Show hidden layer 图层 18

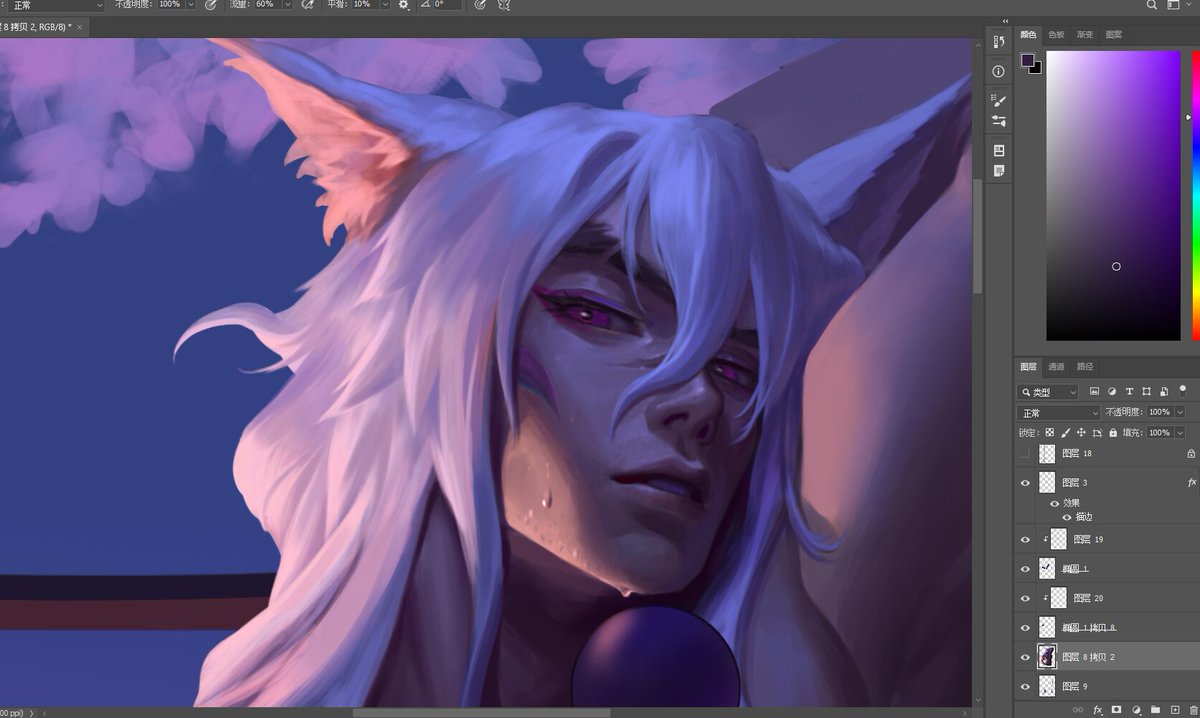click(1025, 453)
